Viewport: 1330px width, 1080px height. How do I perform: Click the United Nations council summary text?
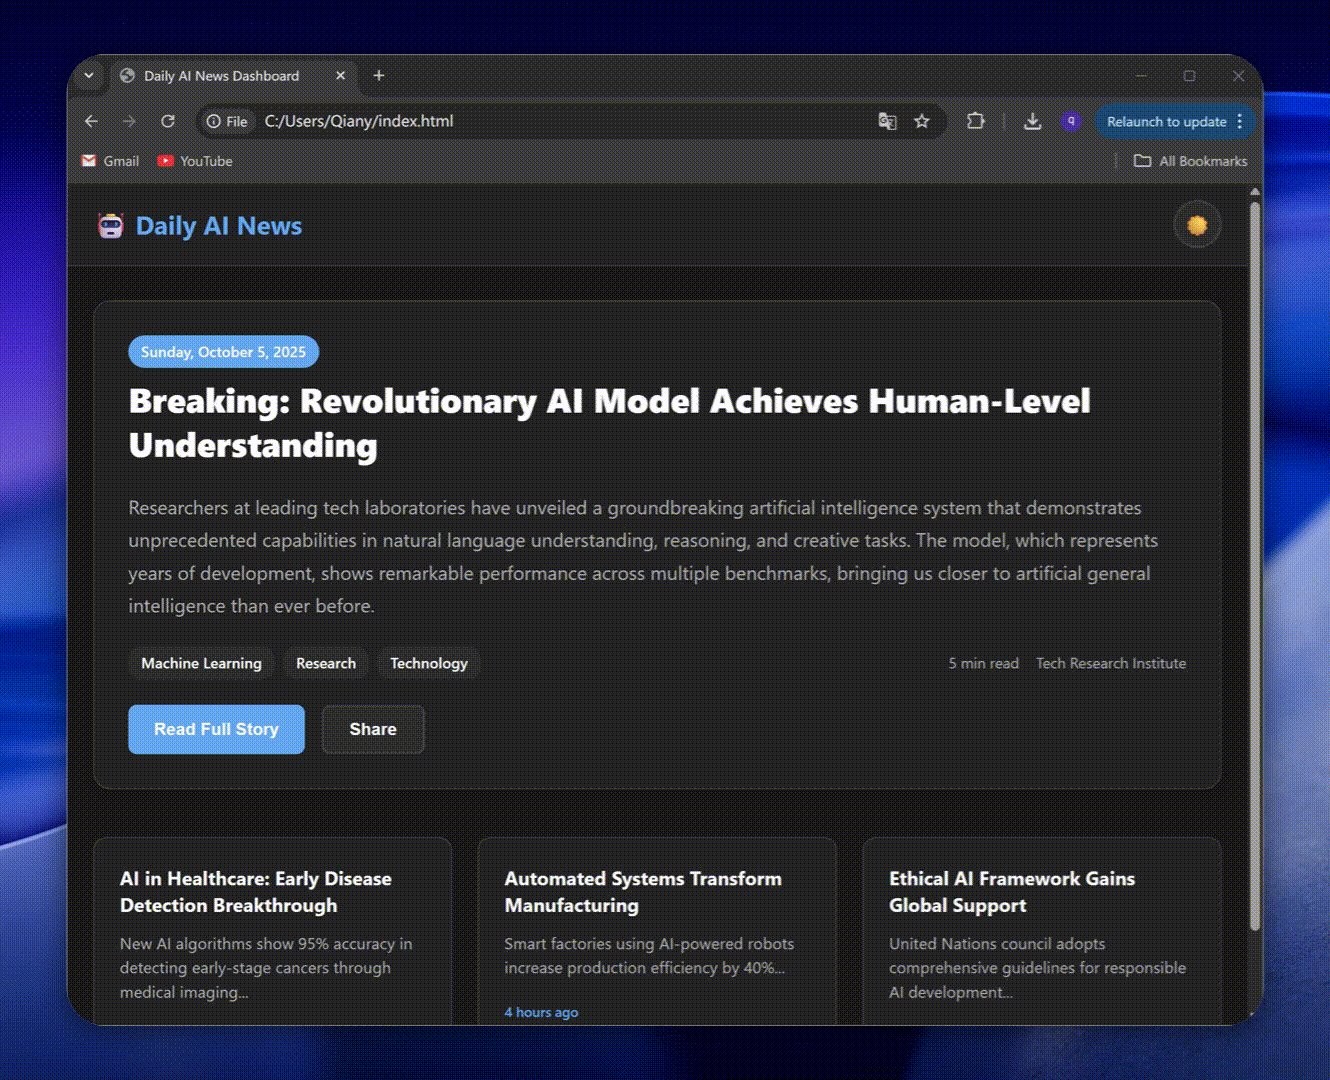click(1037, 968)
